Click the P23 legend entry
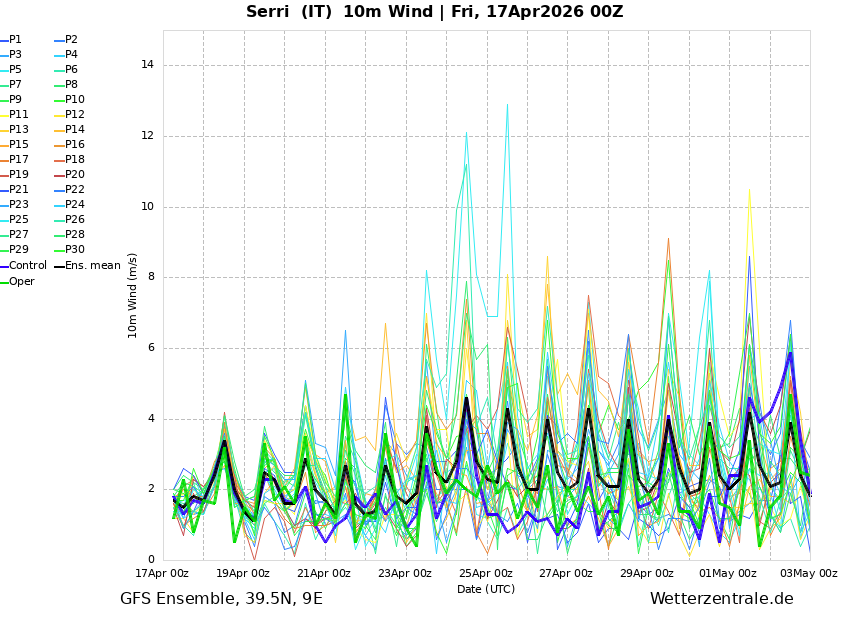 (x=19, y=205)
